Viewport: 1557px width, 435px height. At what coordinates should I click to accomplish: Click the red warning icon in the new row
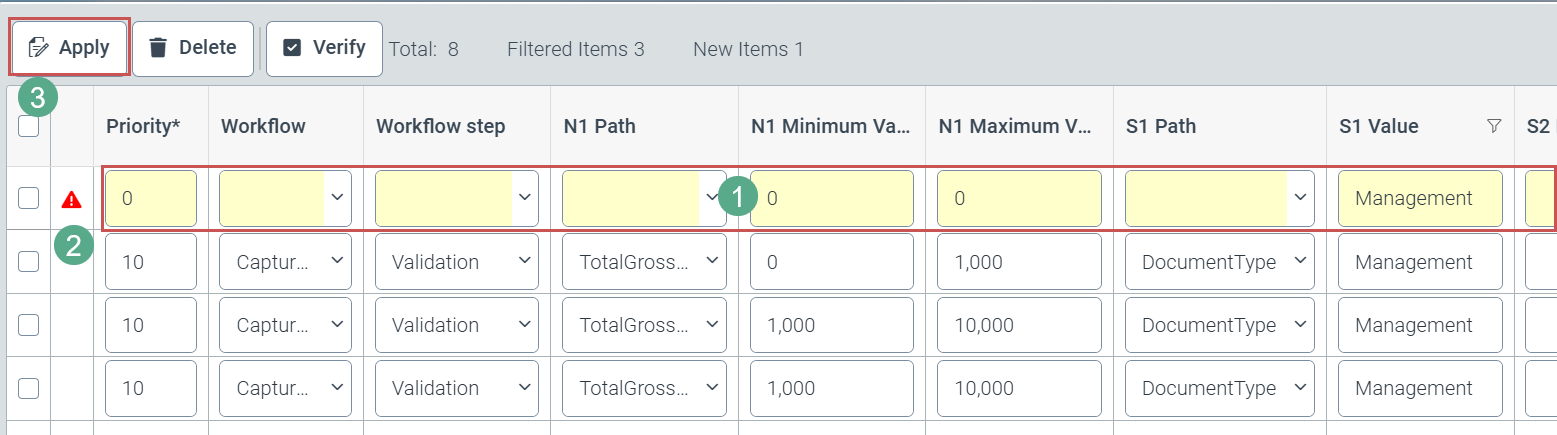tap(71, 199)
